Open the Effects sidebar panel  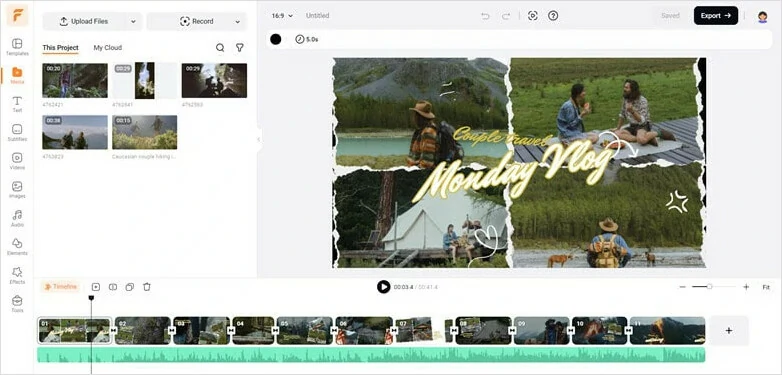(x=17, y=275)
